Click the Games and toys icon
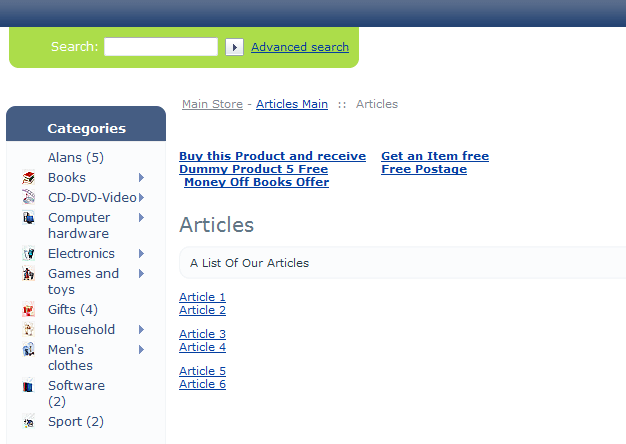The image size is (626, 444). click(x=28, y=274)
